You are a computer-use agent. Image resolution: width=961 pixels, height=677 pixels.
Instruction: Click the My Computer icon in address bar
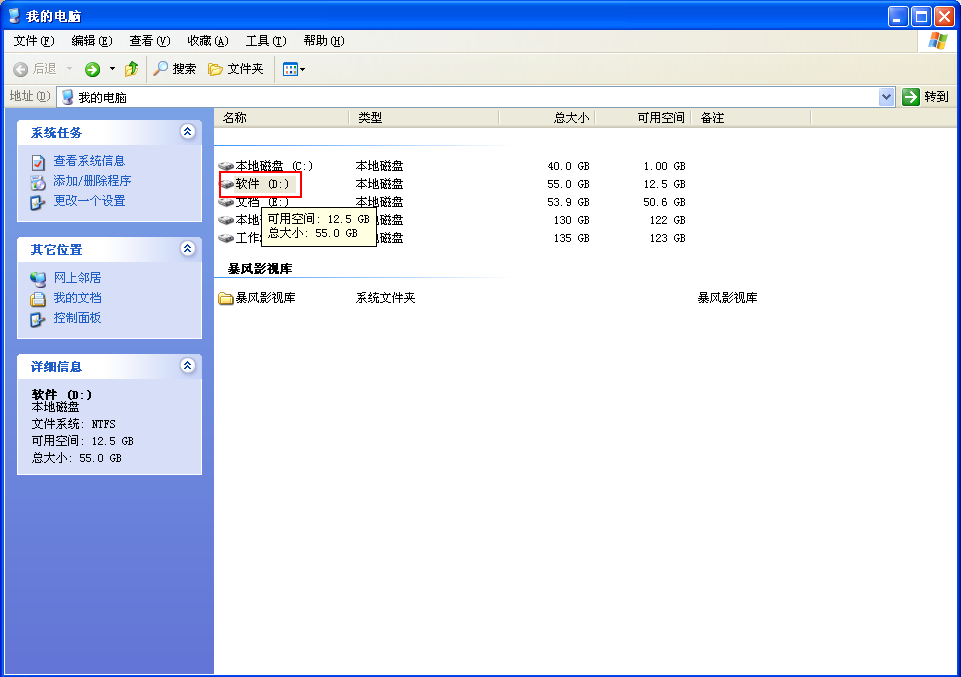(67, 97)
